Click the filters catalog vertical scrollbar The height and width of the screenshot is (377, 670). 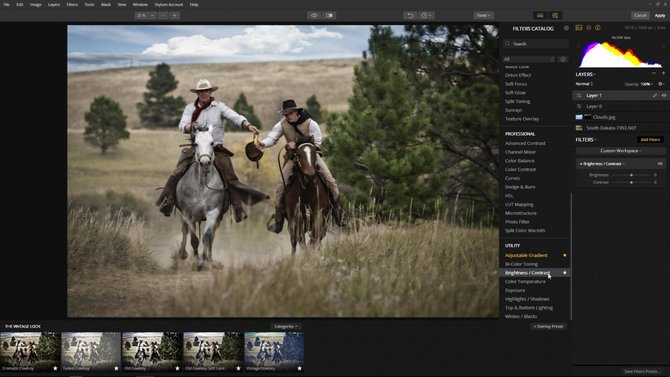[x=571, y=256]
